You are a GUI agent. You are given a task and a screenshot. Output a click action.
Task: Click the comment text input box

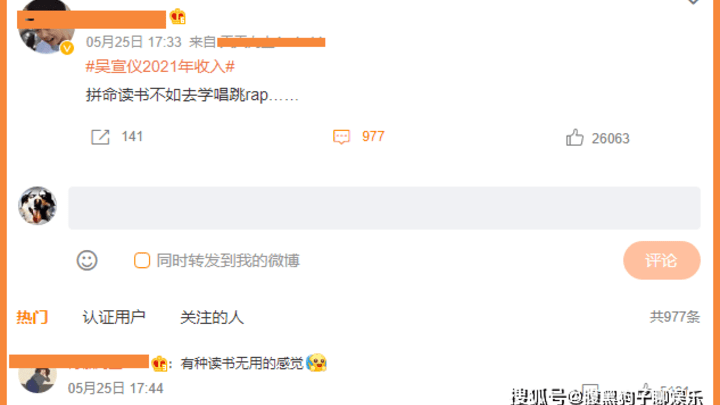384,208
